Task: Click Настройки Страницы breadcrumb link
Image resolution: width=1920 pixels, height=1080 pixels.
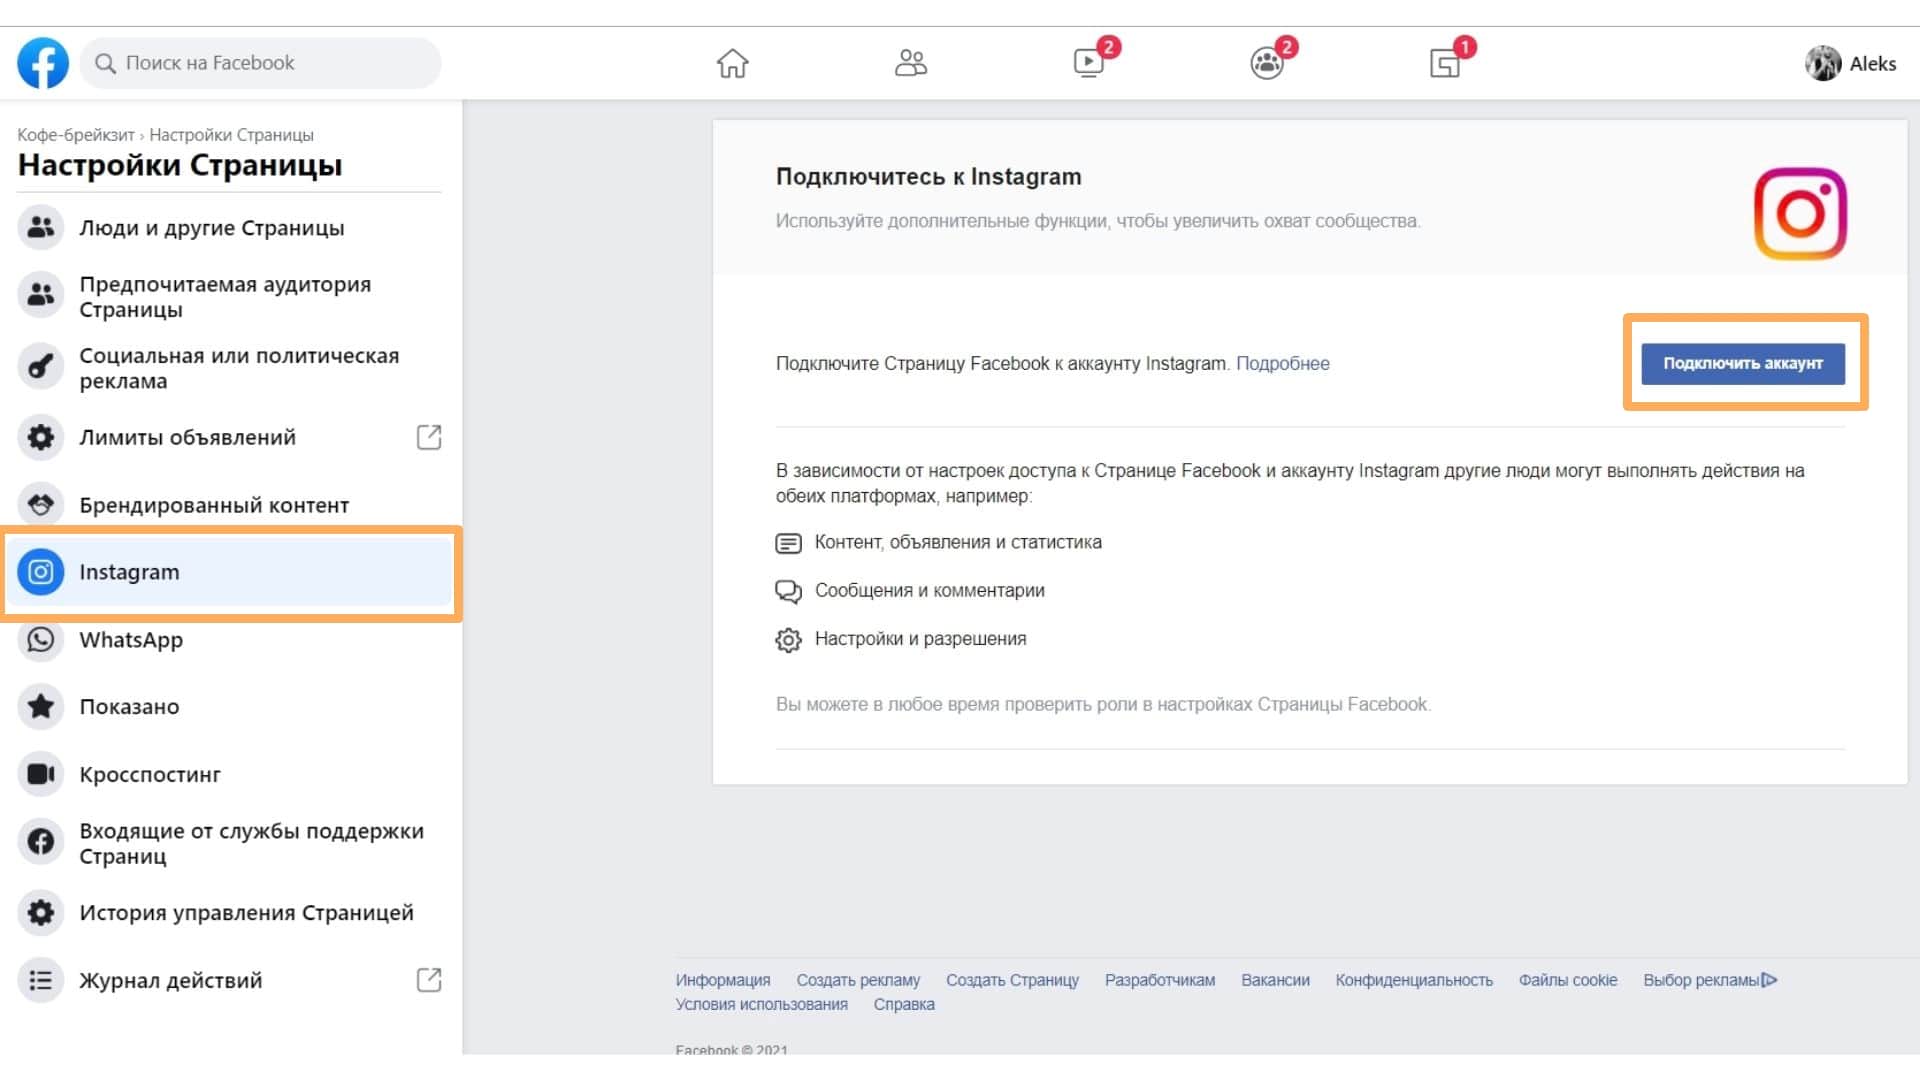Action: [231, 135]
